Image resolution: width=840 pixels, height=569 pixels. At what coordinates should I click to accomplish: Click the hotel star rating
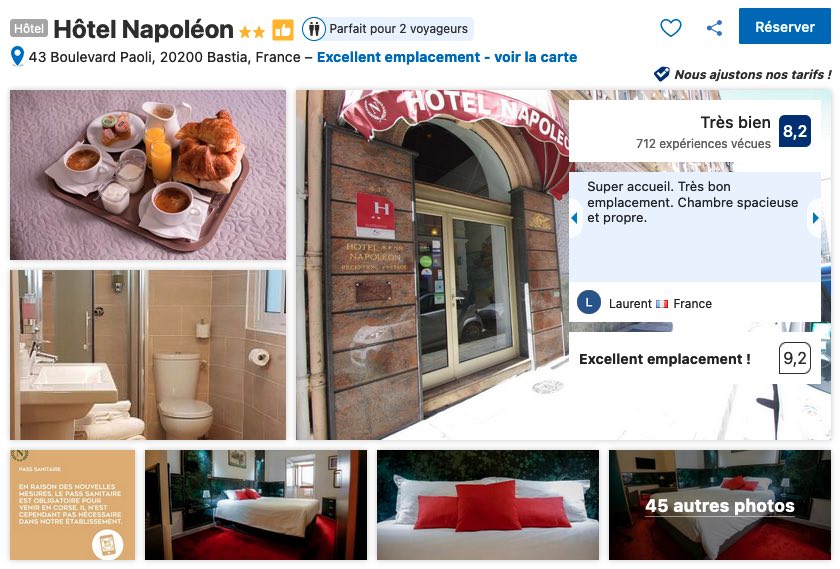[x=252, y=32]
